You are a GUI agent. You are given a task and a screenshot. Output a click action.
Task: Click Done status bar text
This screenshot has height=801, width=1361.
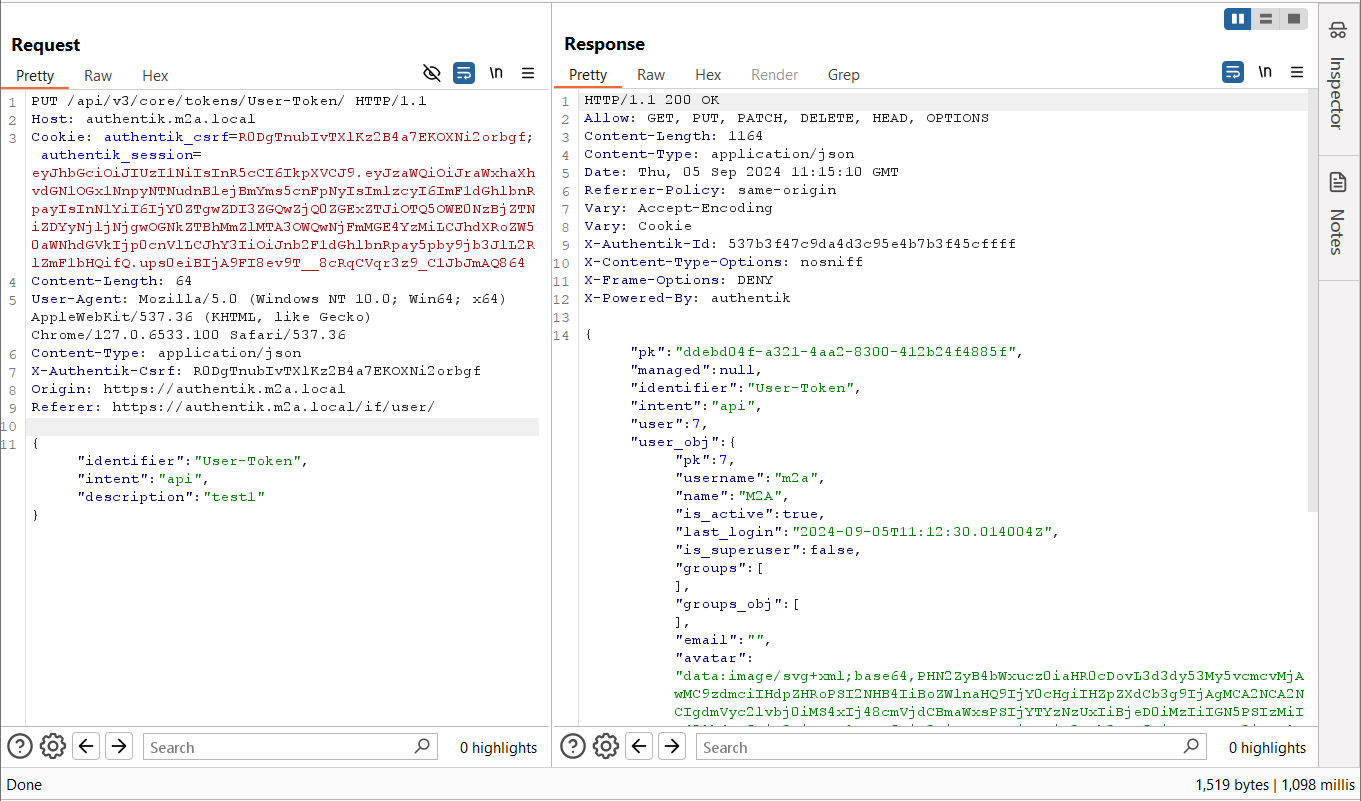click(x=24, y=785)
